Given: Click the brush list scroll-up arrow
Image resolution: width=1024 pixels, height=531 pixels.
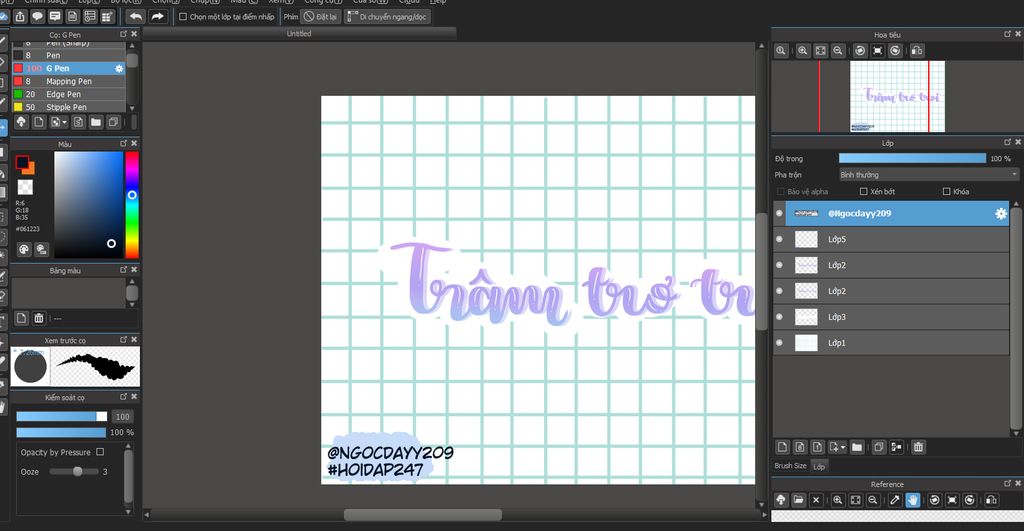Looking at the screenshot, I should tap(132, 46).
